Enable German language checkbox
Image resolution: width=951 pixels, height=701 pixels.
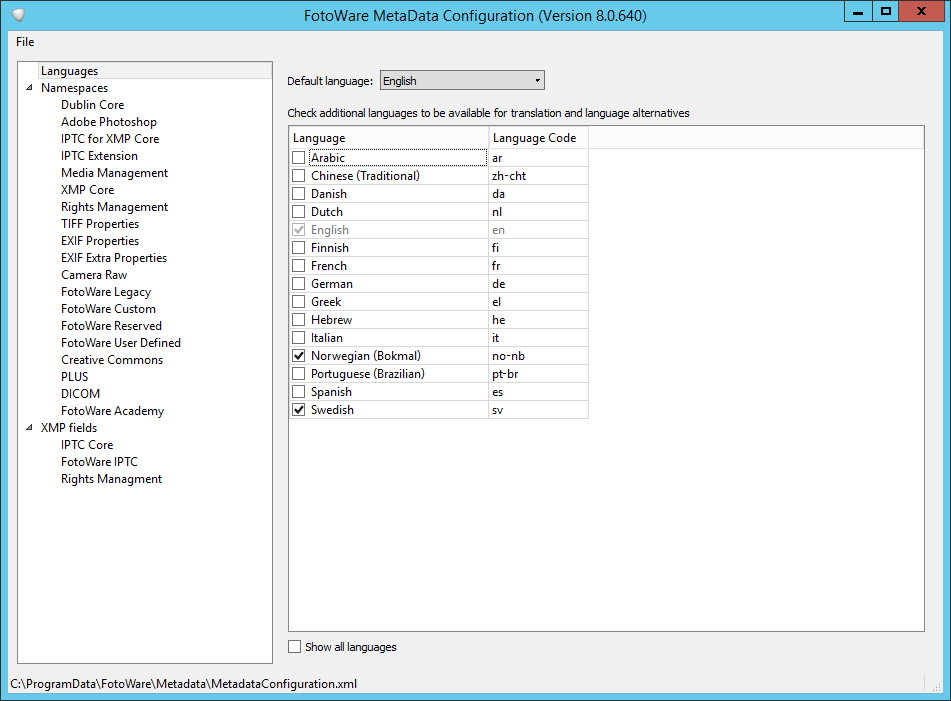[298, 284]
